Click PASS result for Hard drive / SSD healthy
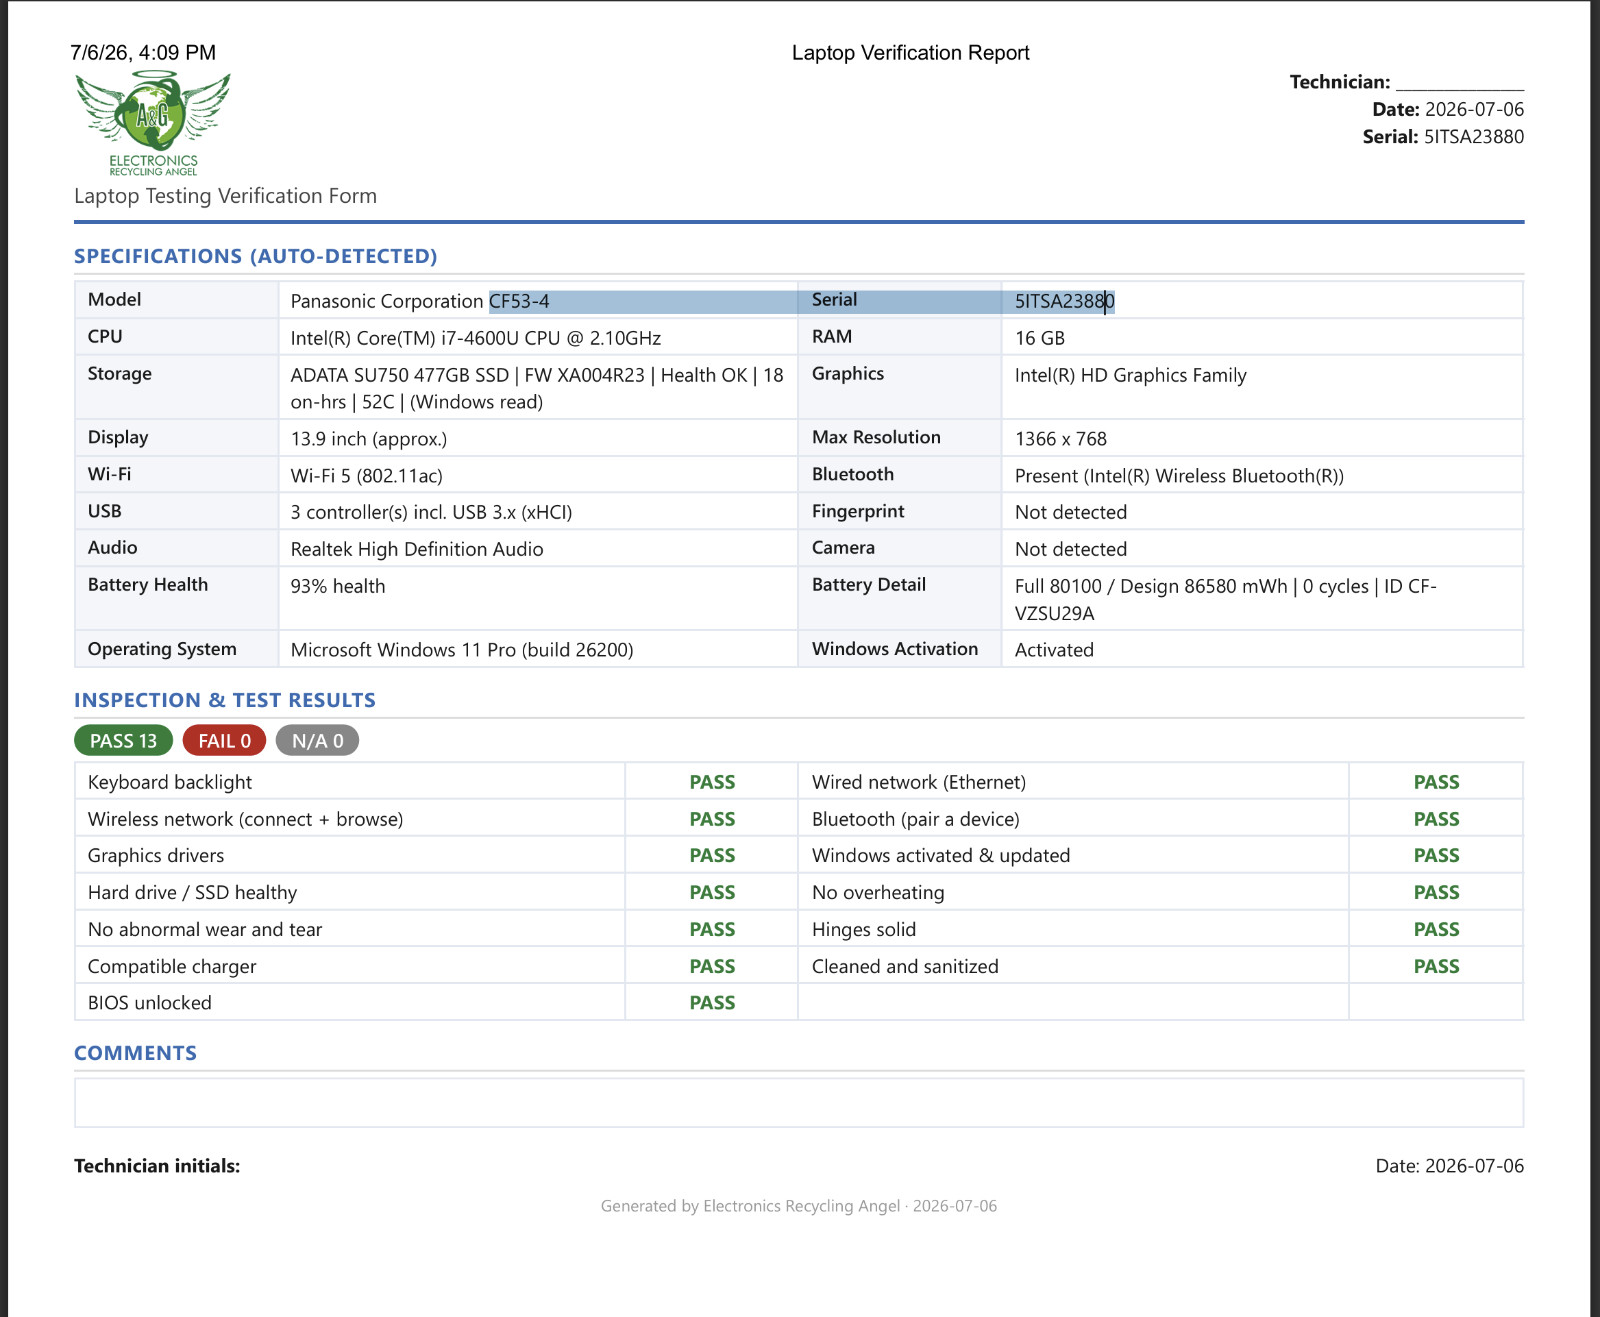 712,892
